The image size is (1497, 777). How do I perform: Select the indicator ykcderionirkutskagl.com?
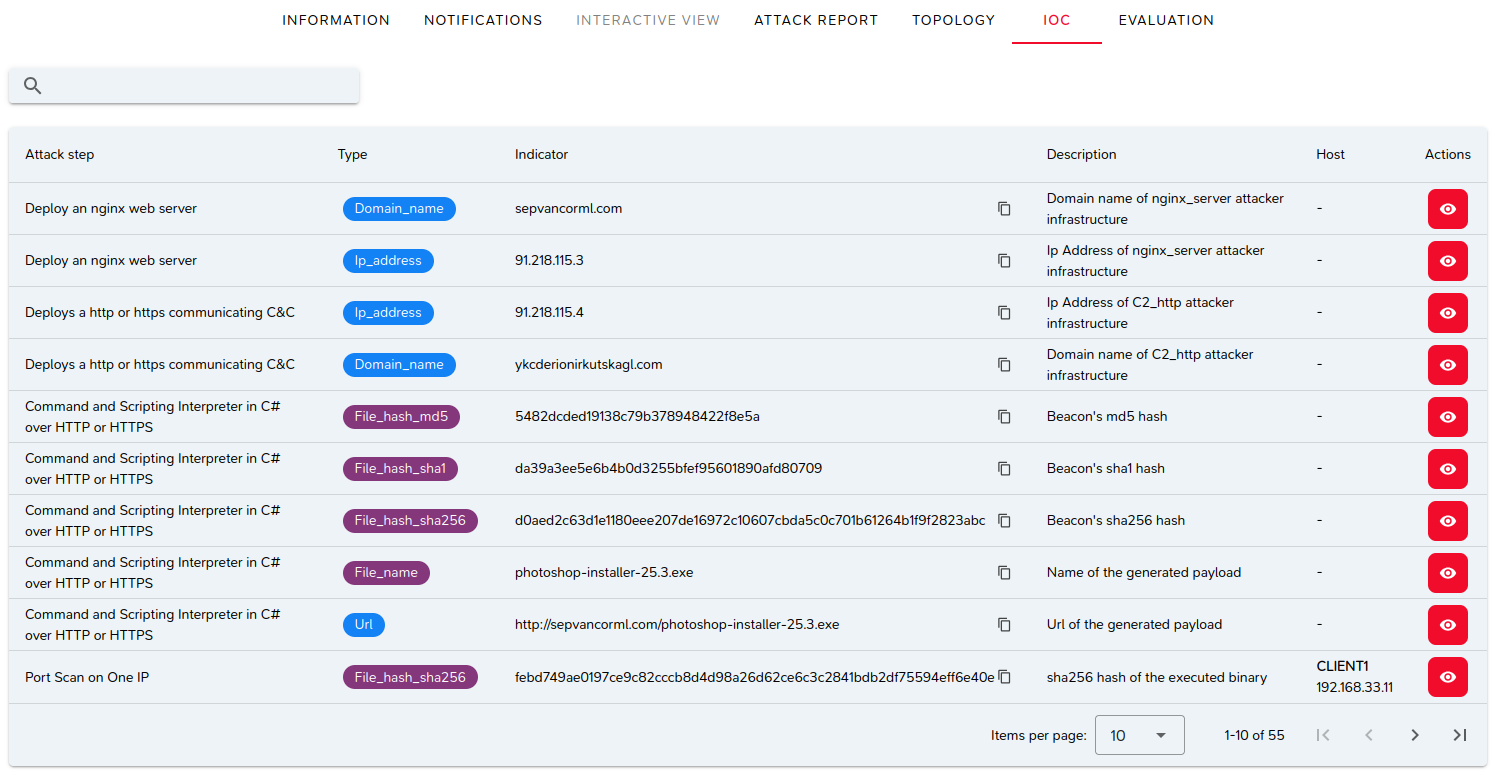click(589, 365)
